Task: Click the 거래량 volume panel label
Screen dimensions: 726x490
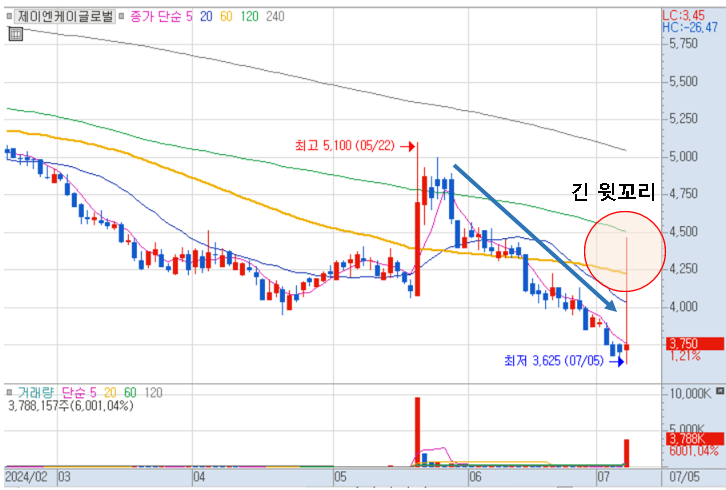Action: 36,393
